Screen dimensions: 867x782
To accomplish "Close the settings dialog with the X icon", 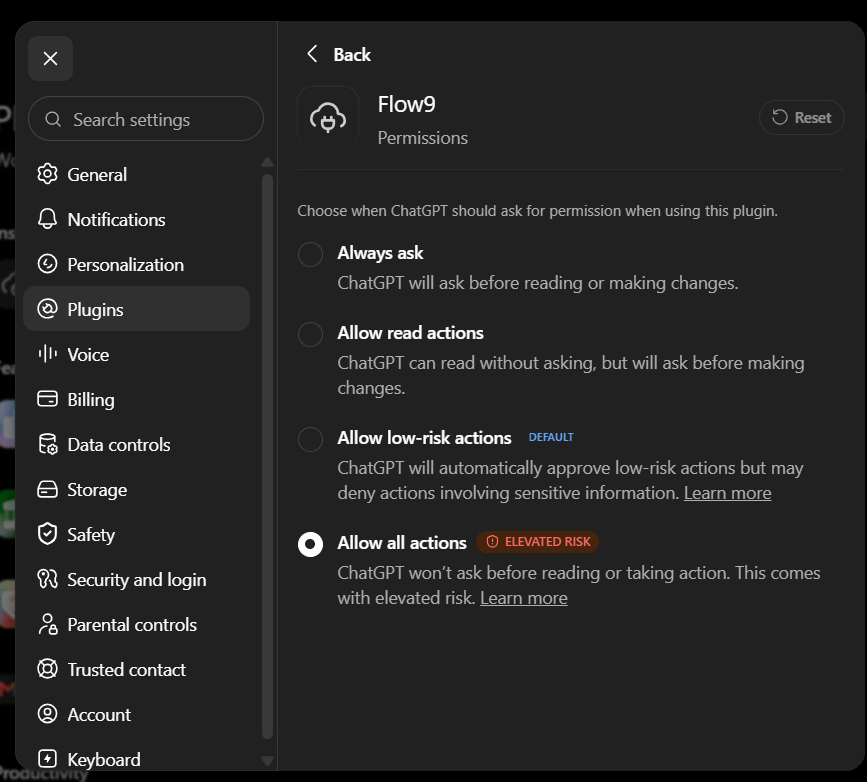I will click(50, 59).
